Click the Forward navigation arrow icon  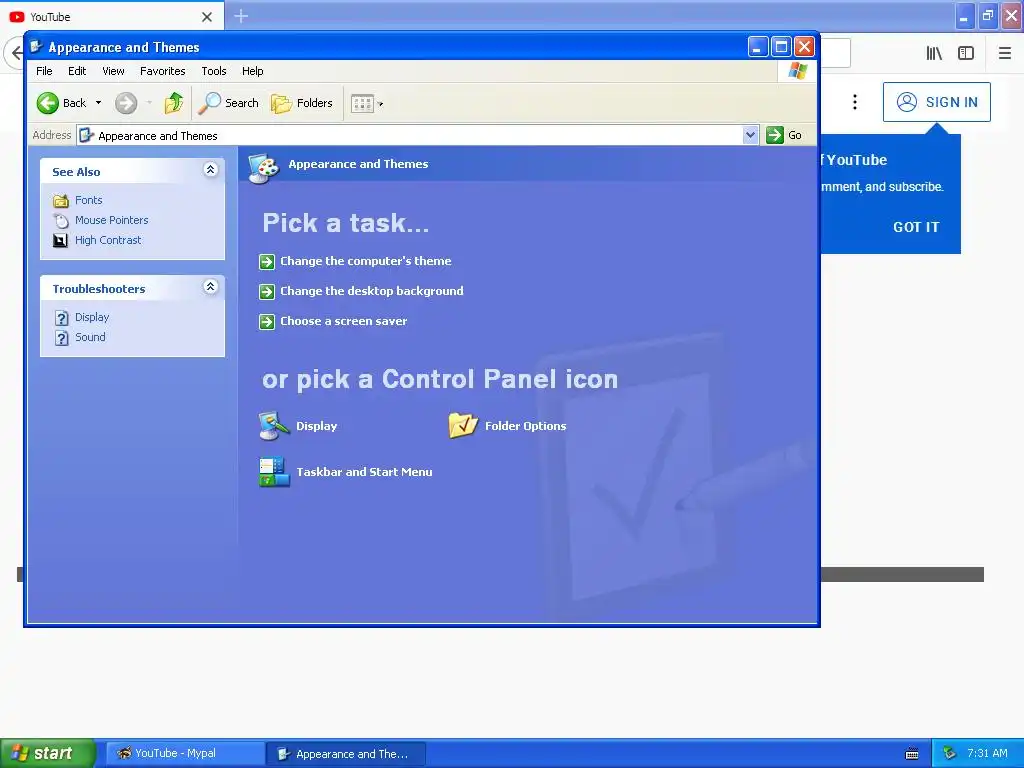click(x=126, y=103)
